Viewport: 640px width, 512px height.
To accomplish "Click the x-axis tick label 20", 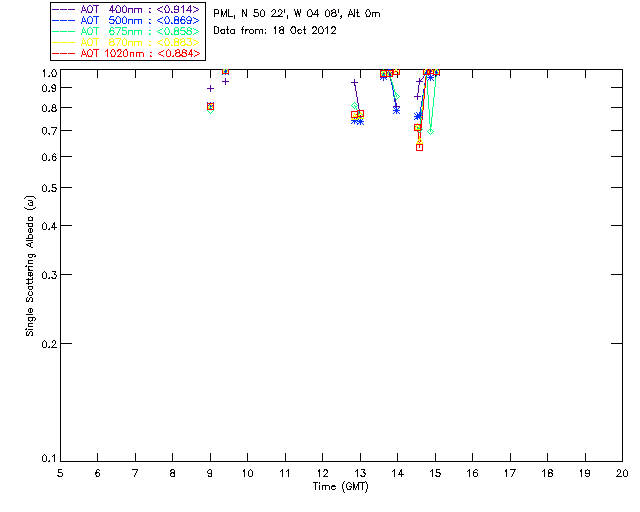I will point(622,473).
